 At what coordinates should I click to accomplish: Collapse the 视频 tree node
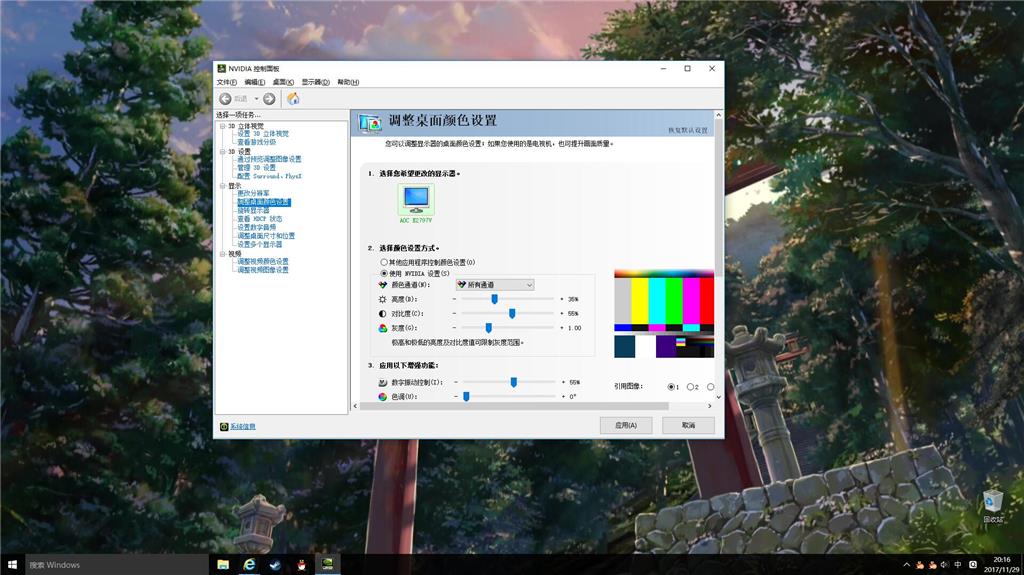[222, 254]
